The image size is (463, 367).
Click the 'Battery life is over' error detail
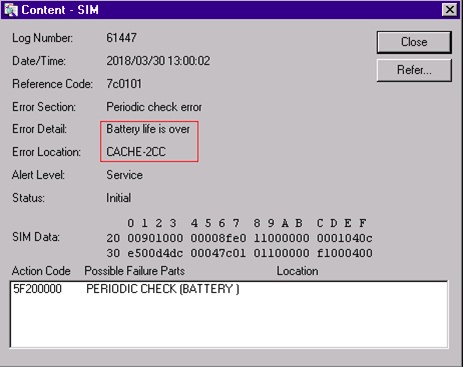click(x=148, y=129)
